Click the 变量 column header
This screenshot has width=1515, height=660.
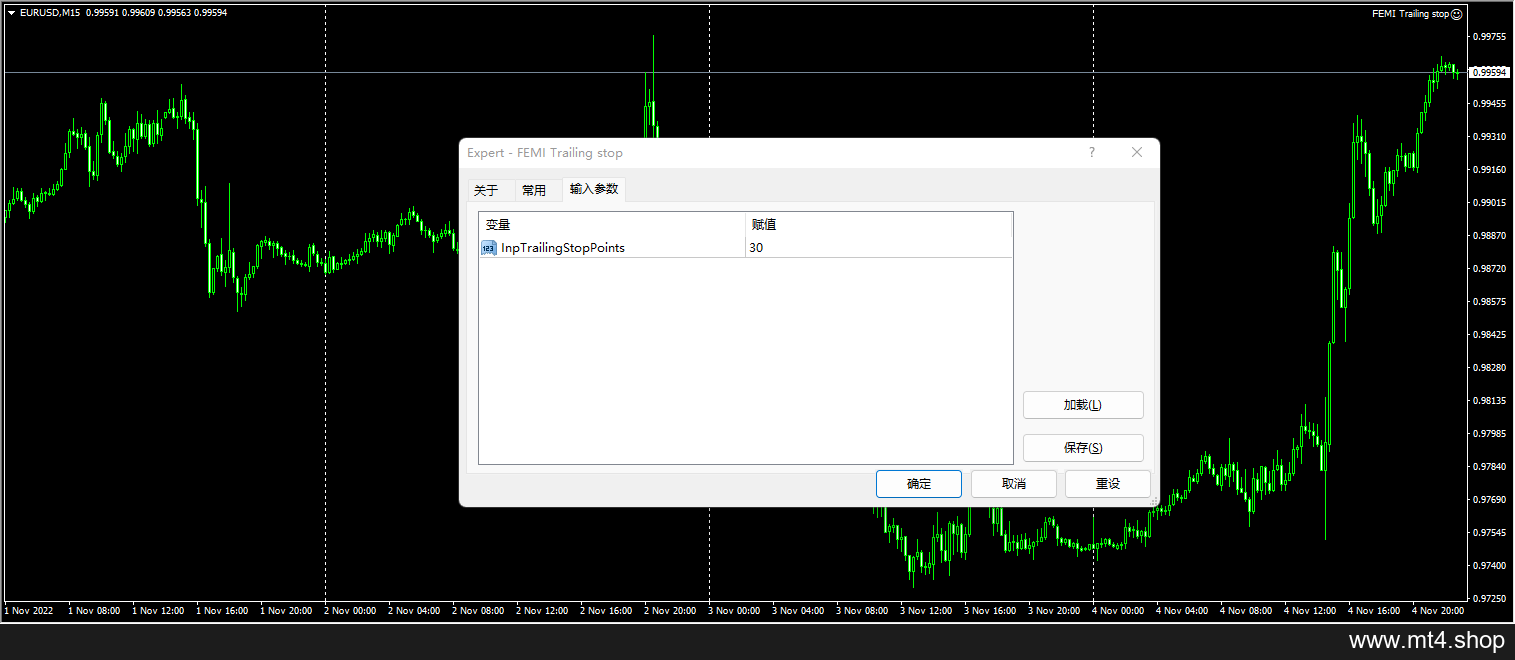(612, 225)
